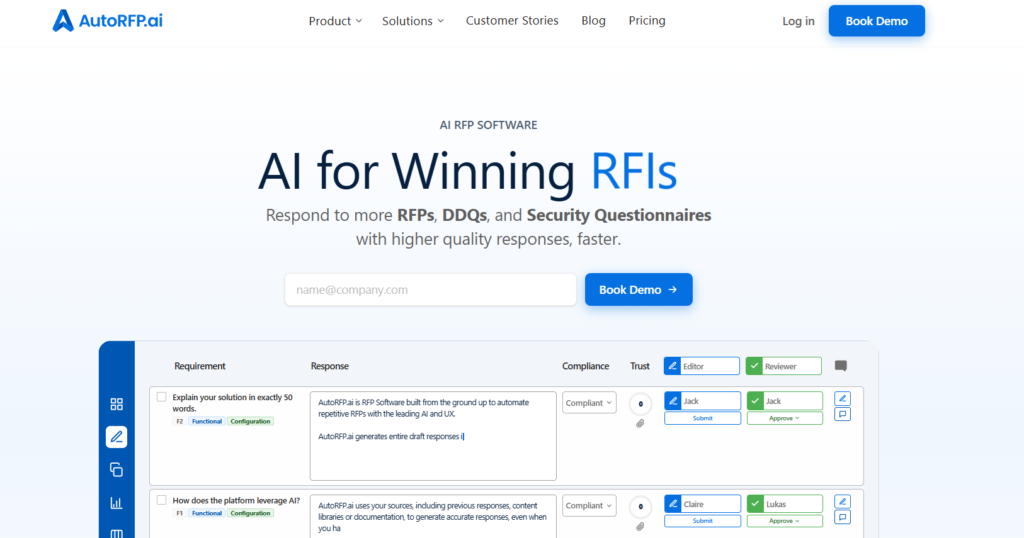Open Compliant dropdown in 'How does the platform' row

(589, 505)
